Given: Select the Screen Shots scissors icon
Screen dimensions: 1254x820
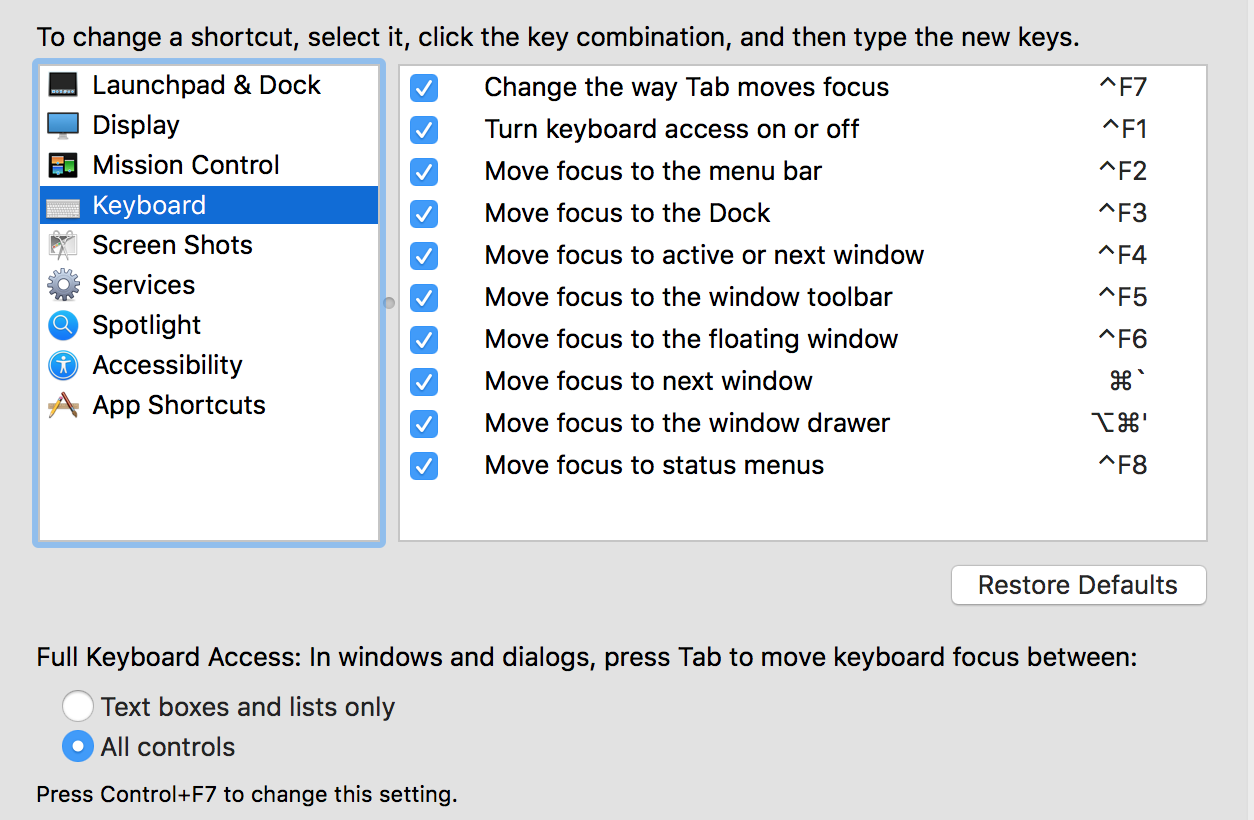Looking at the screenshot, I should click(63, 245).
